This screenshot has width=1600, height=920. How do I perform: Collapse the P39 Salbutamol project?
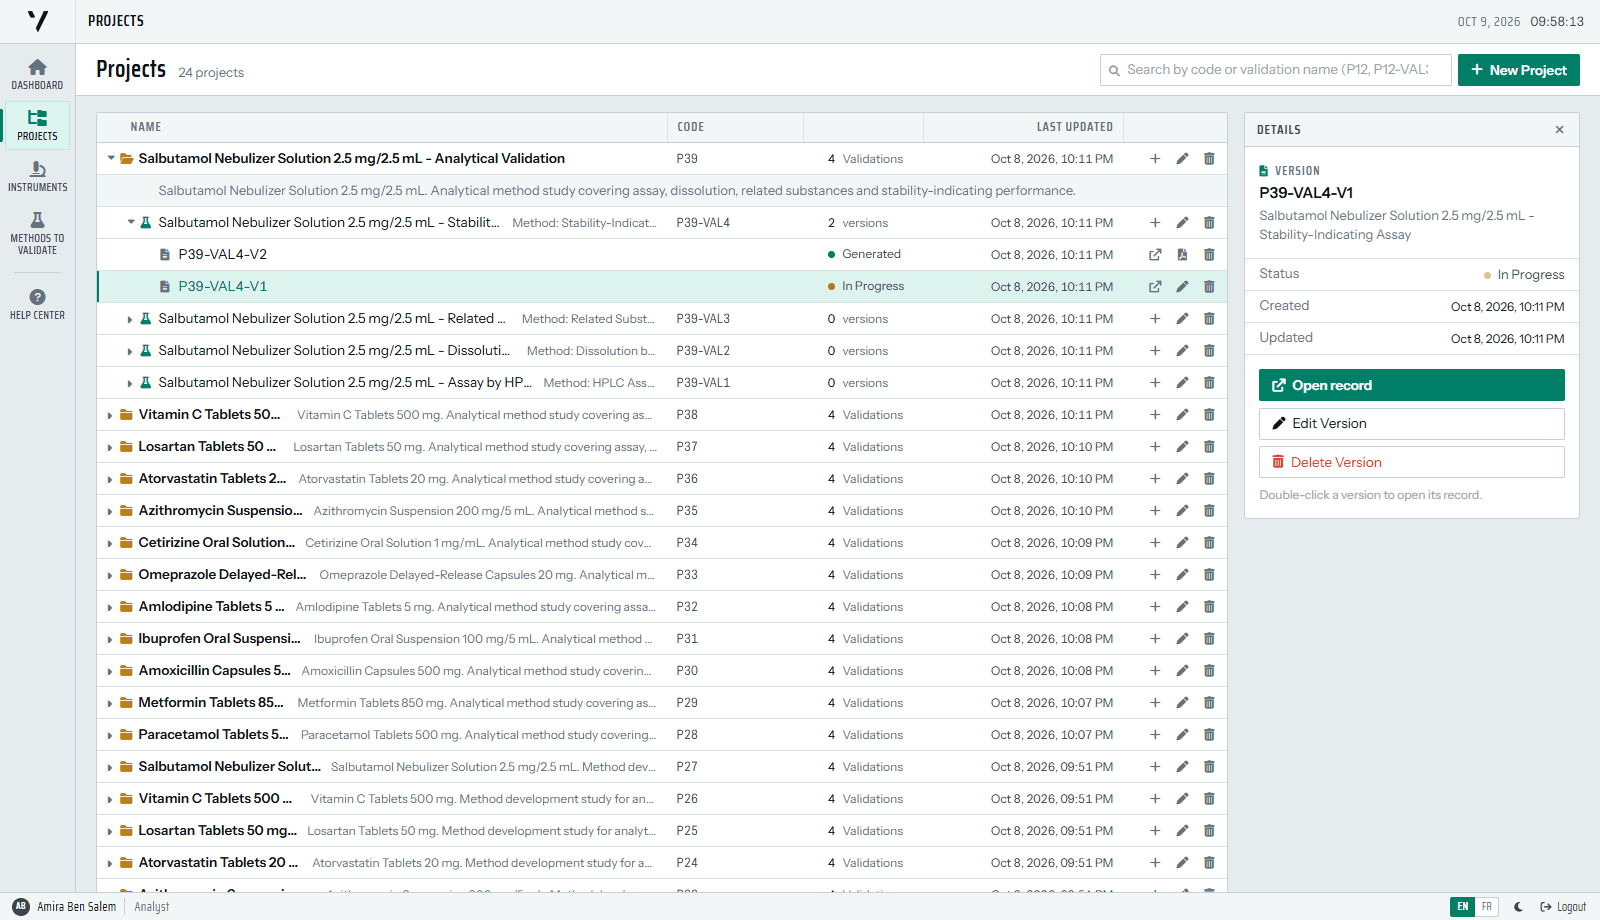pyautogui.click(x=111, y=159)
